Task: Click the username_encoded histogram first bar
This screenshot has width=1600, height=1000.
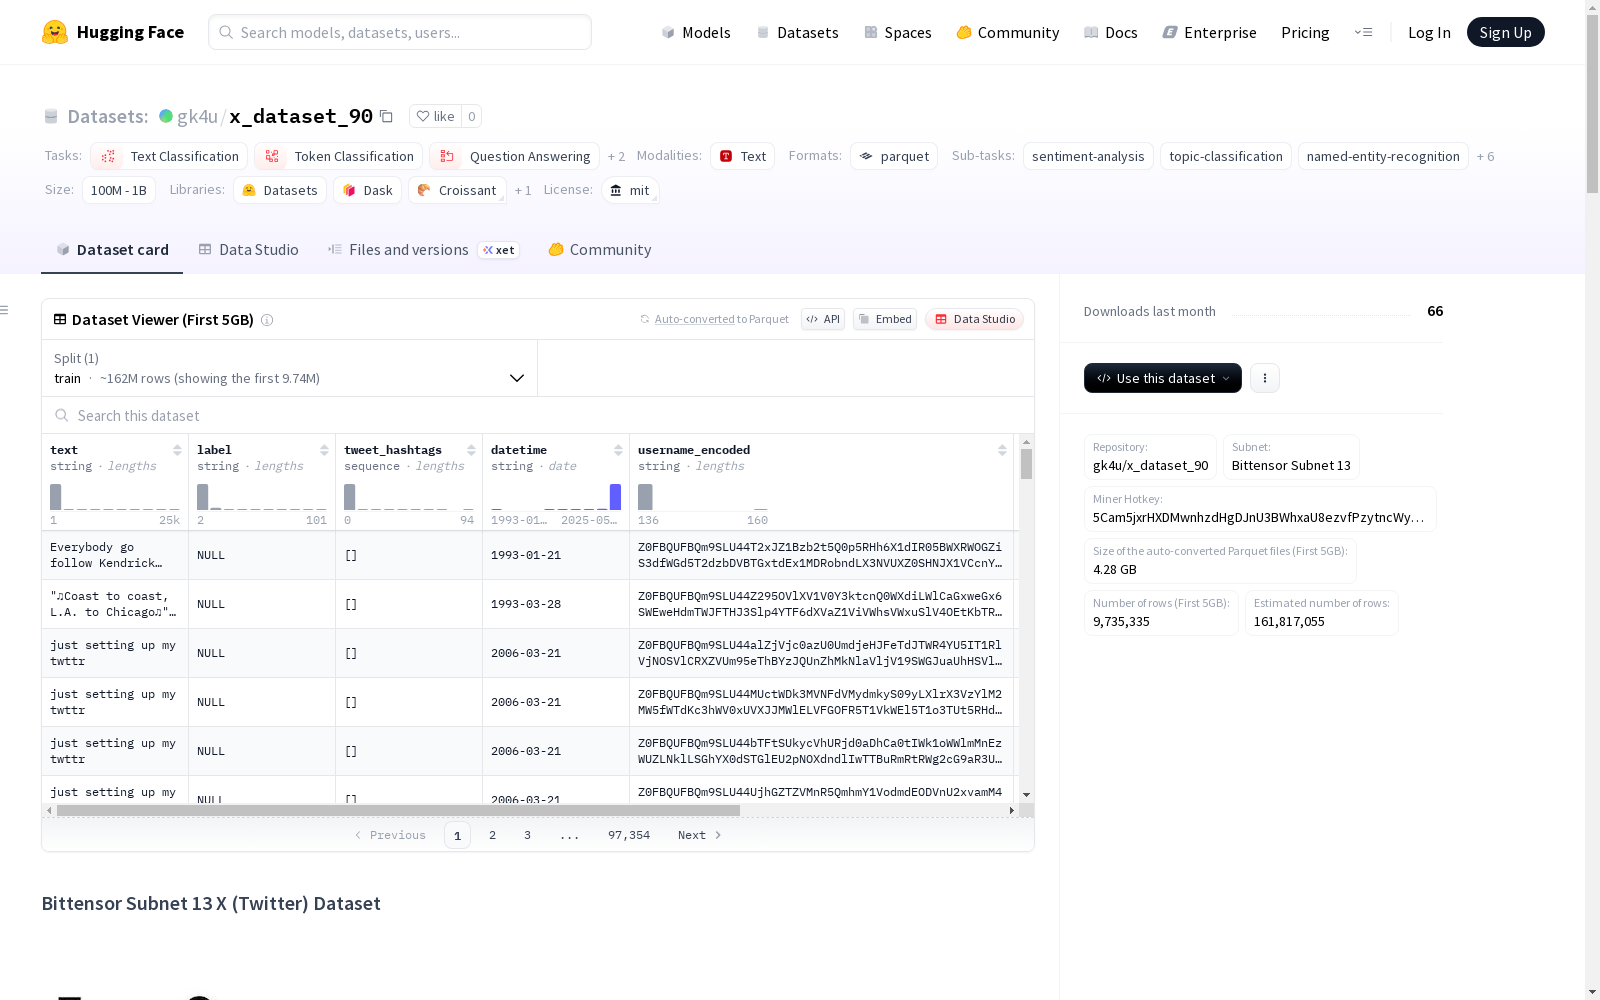Action: (x=645, y=497)
